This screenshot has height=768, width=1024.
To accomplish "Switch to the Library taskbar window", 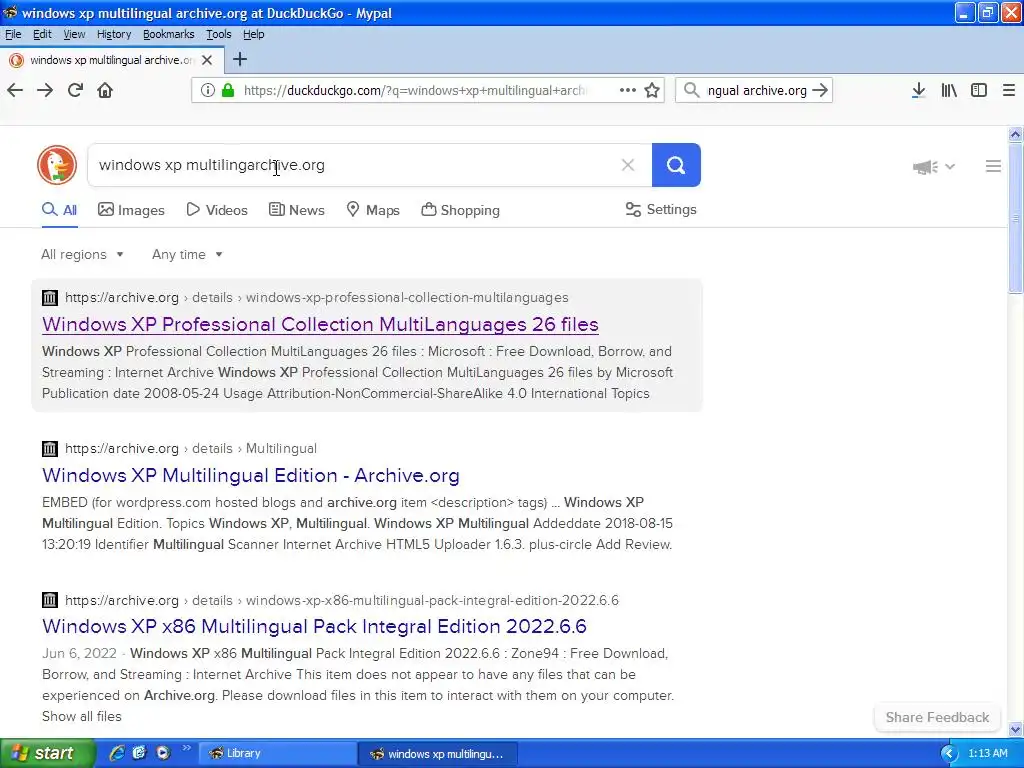I will [x=278, y=753].
